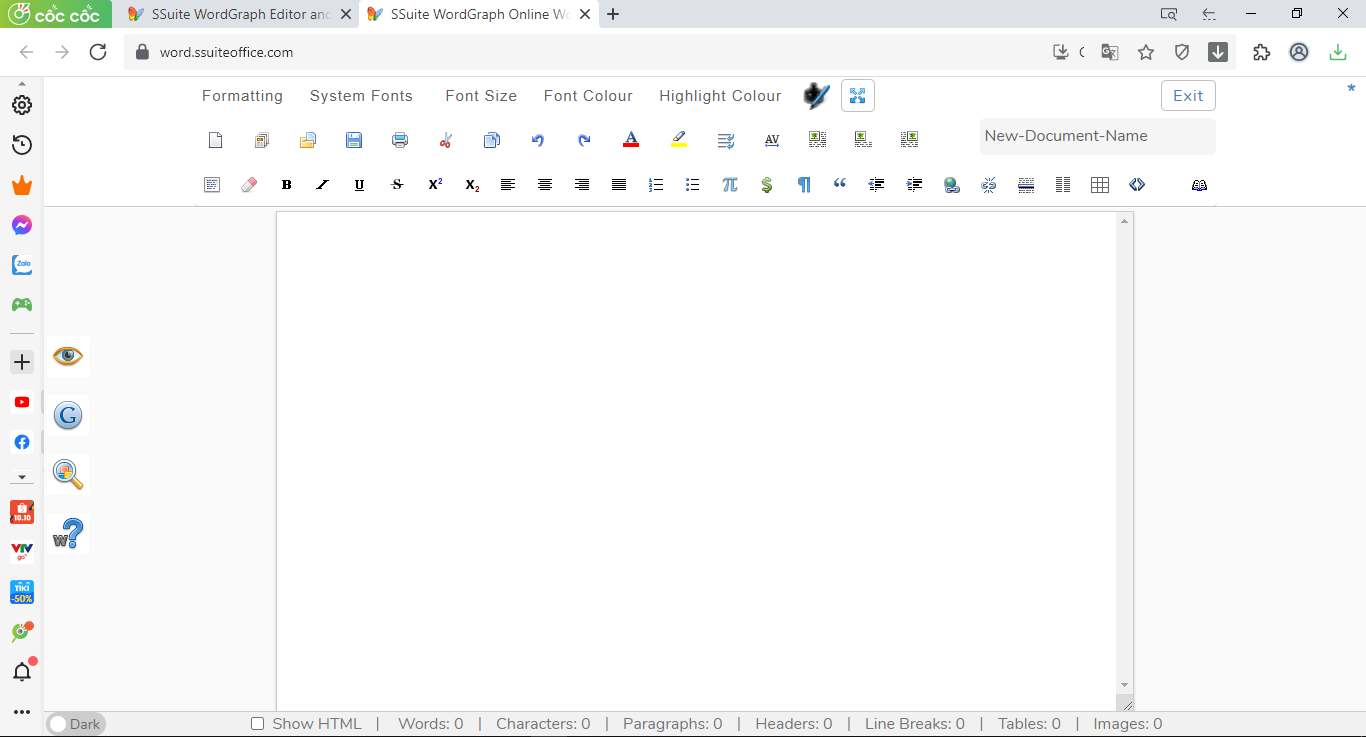
Task: Open the Formatting dropdown menu
Action: pyautogui.click(x=242, y=96)
